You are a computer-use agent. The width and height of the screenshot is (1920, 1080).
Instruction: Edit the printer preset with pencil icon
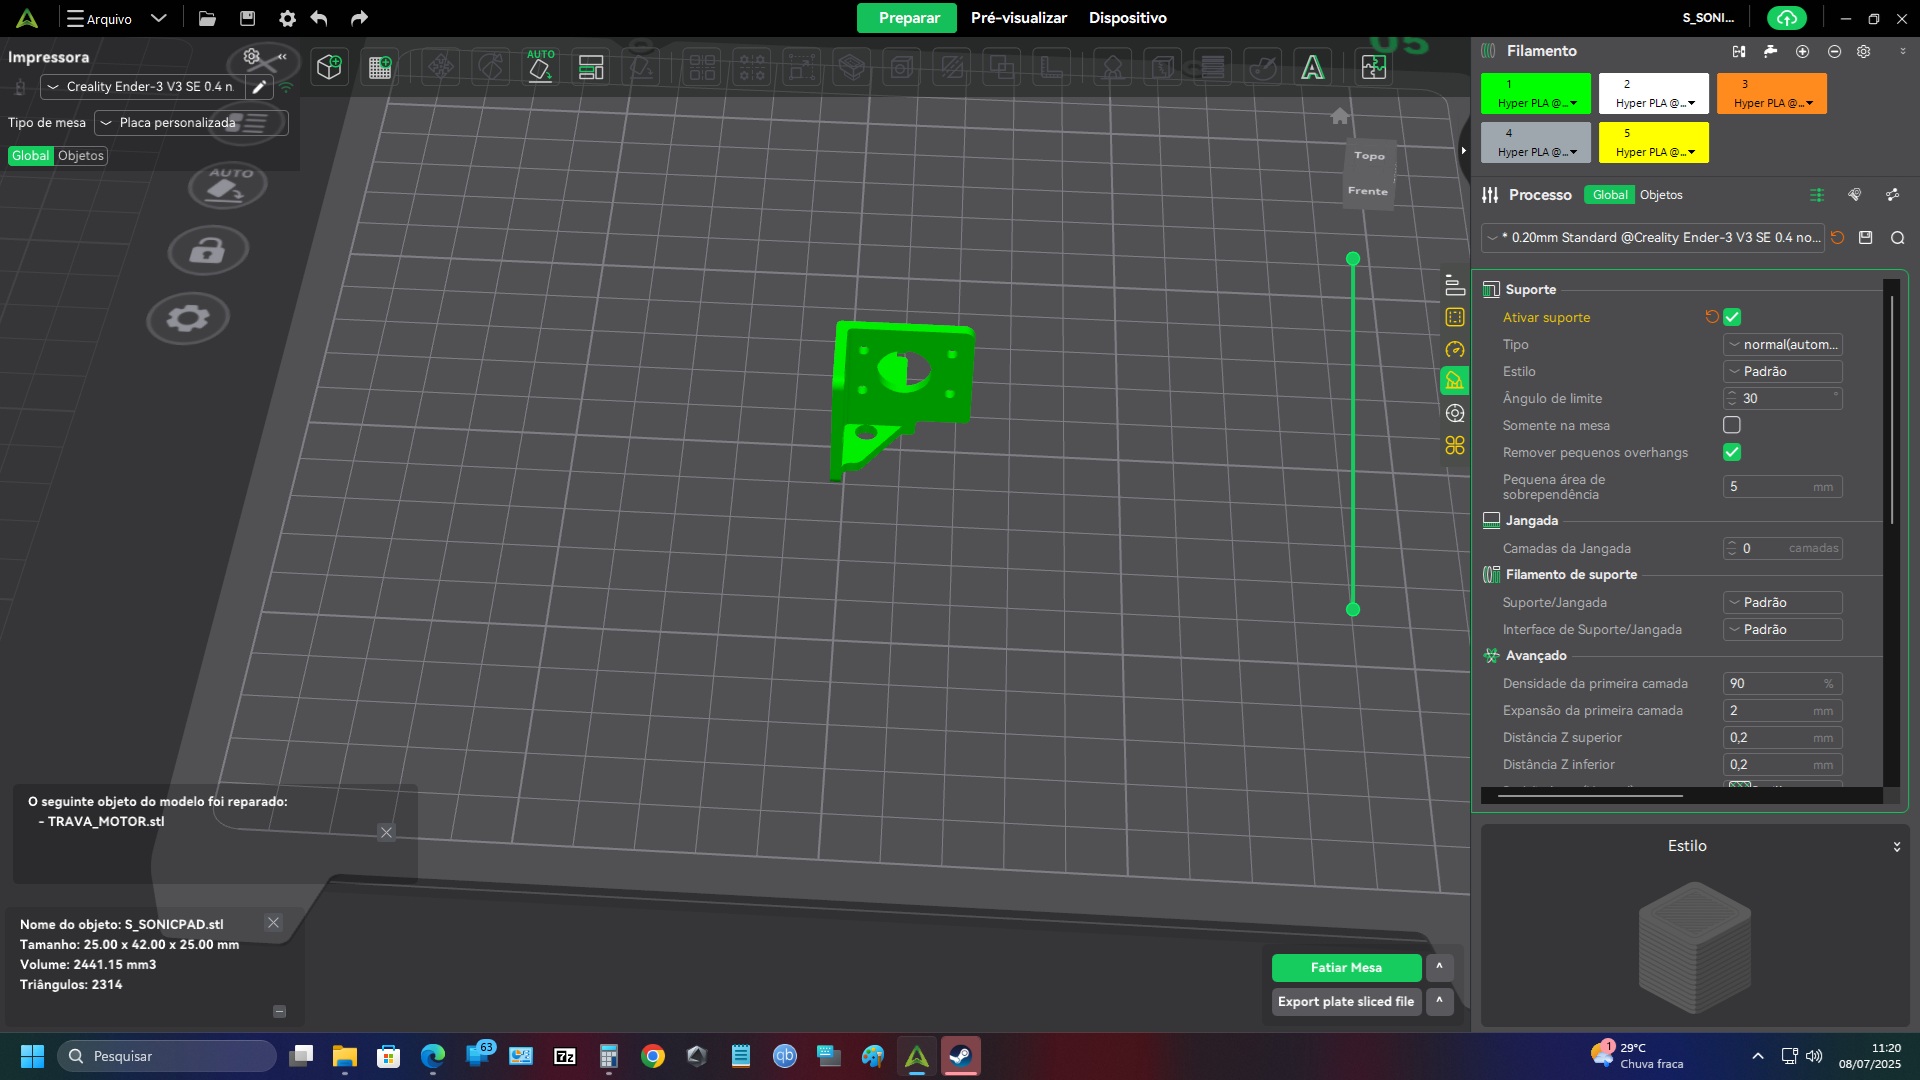tap(259, 87)
